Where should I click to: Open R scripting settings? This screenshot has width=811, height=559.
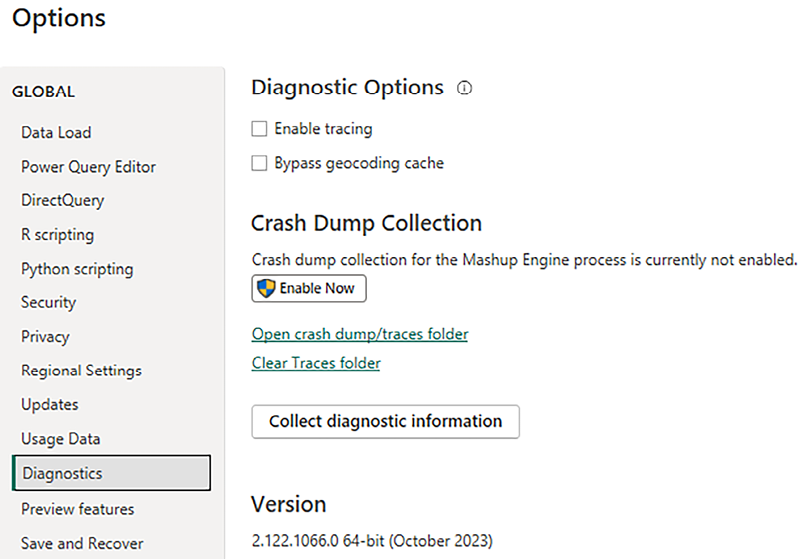(57, 235)
